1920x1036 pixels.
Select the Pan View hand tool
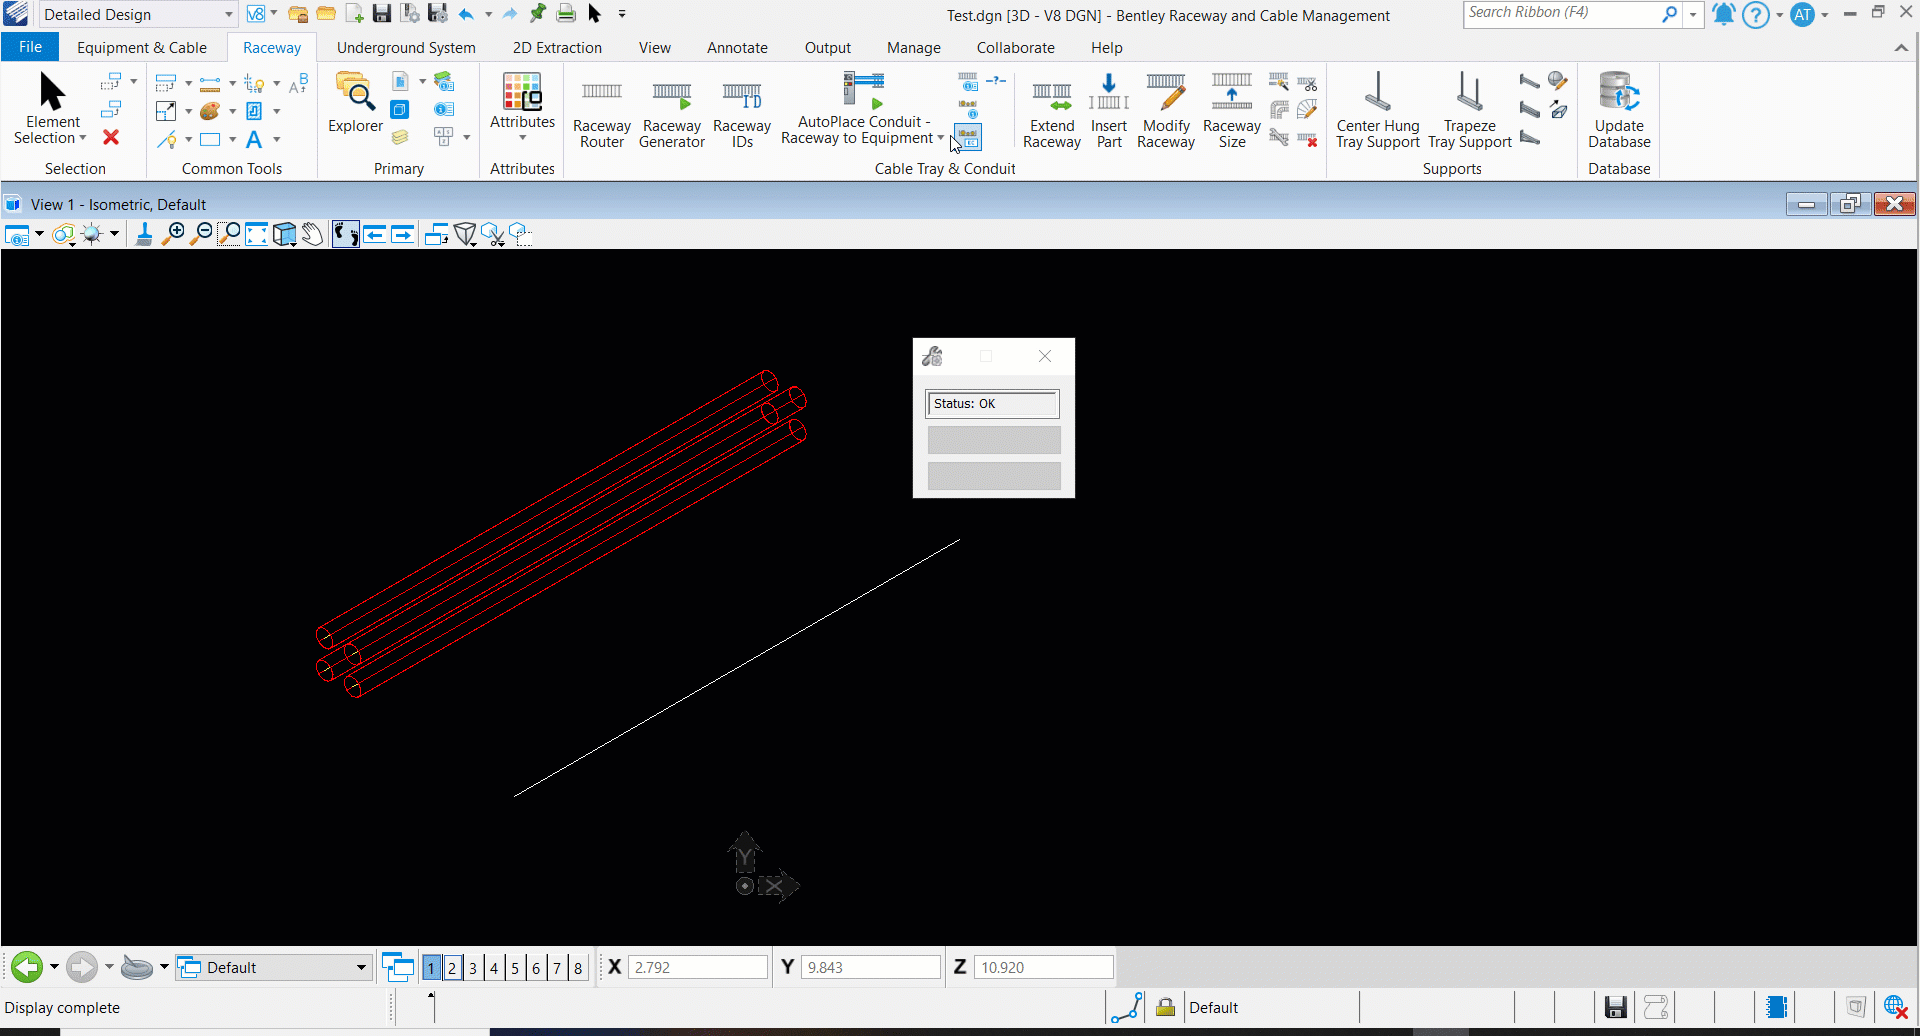(313, 234)
